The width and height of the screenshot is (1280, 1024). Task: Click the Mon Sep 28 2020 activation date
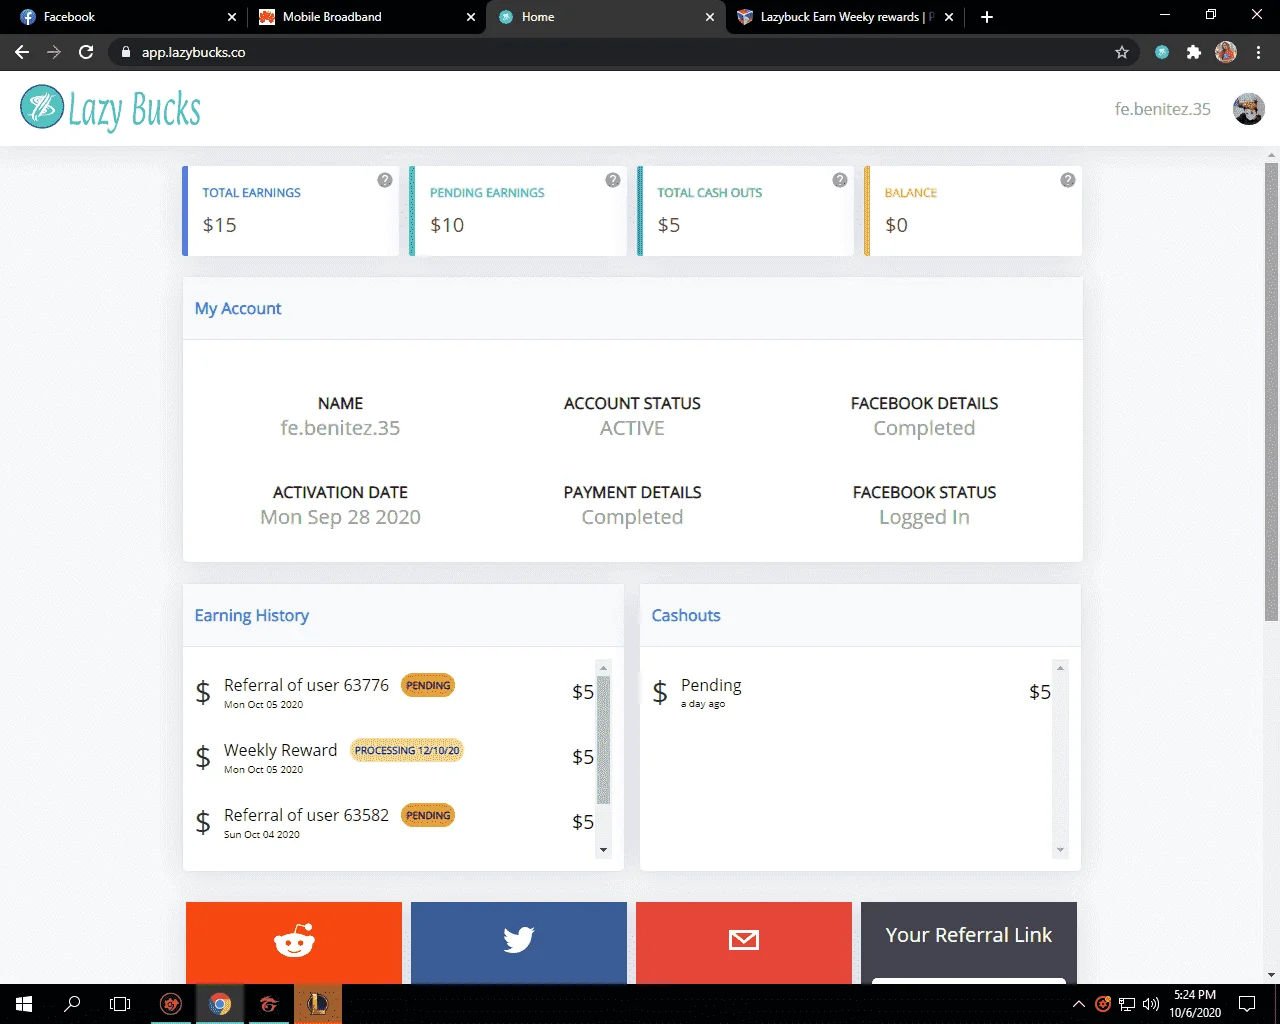pyautogui.click(x=340, y=517)
